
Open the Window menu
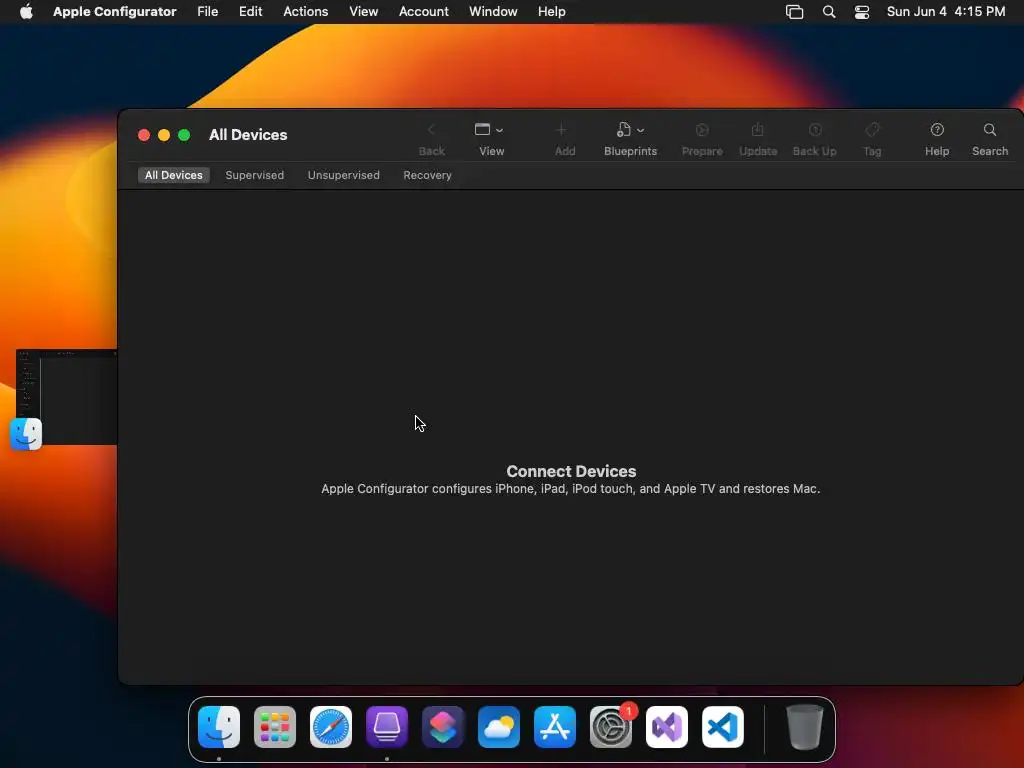pyautogui.click(x=493, y=11)
